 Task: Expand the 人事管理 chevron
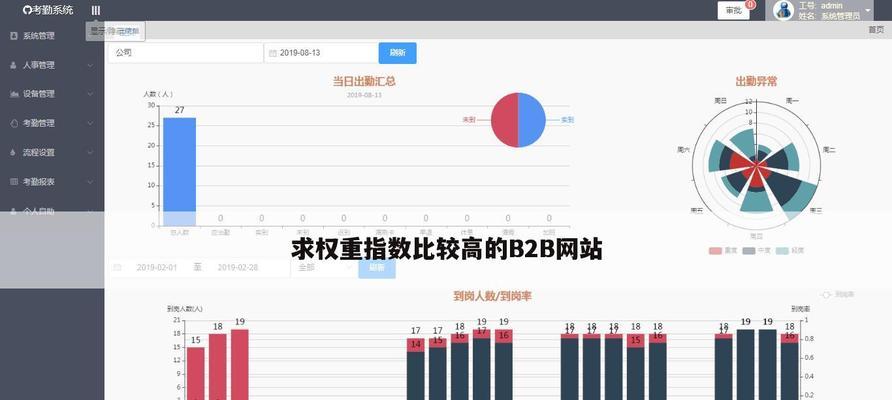pyautogui.click(x=90, y=65)
